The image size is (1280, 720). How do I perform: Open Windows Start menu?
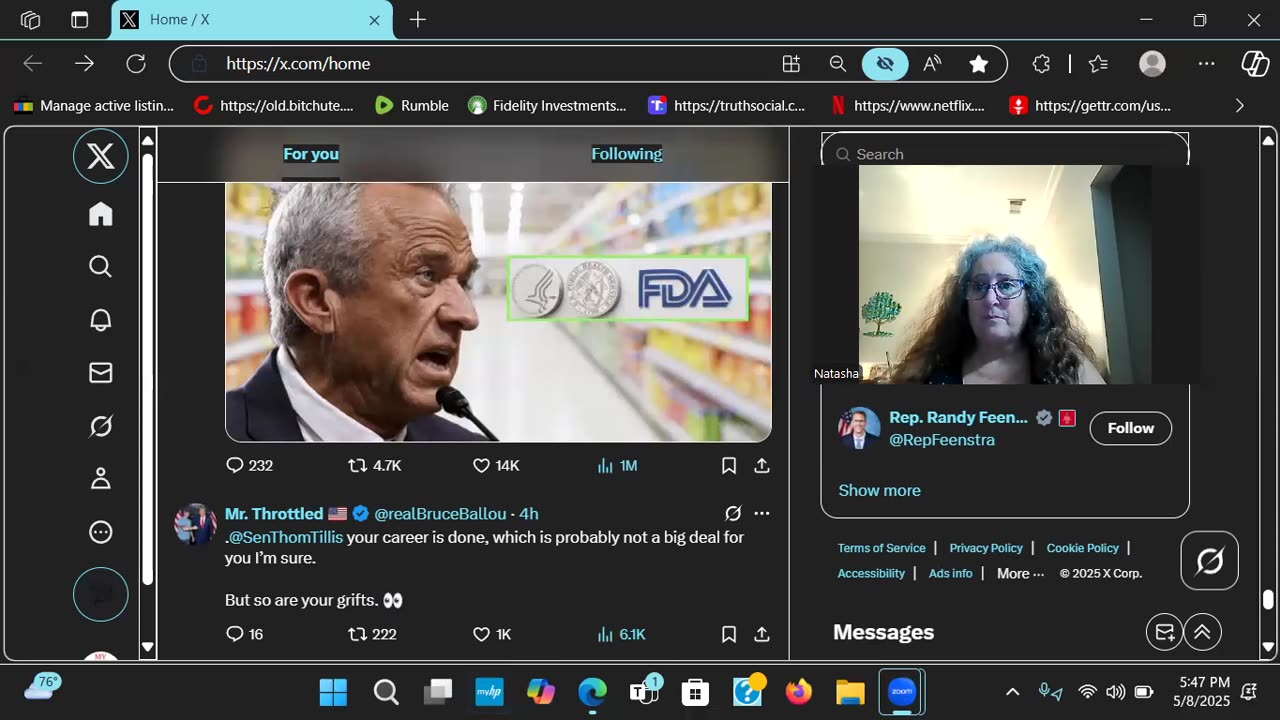[333, 692]
